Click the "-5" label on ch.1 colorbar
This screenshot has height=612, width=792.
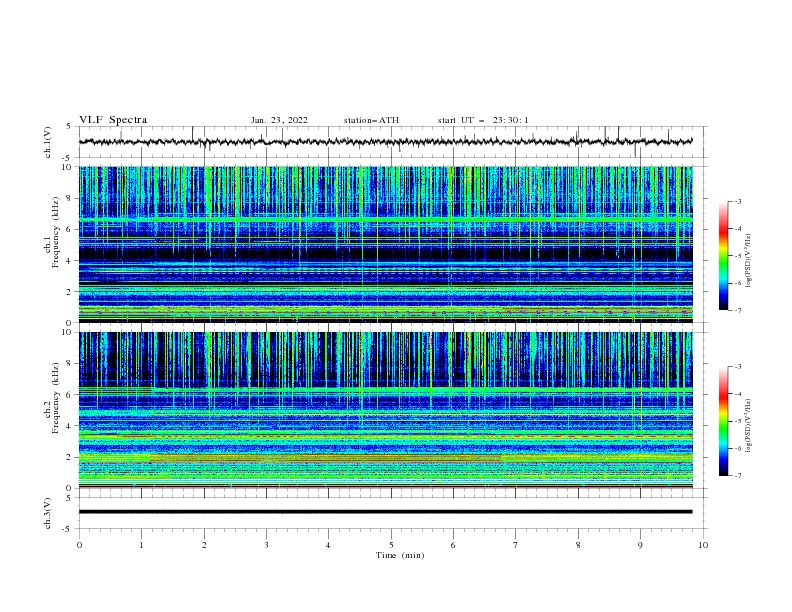738,256
